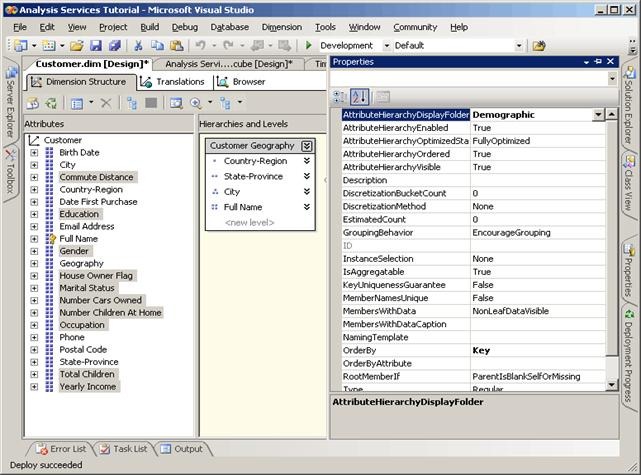The width and height of the screenshot is (641, 475).
Task: Switch to the Translations tab
Action: pos(173,82)
